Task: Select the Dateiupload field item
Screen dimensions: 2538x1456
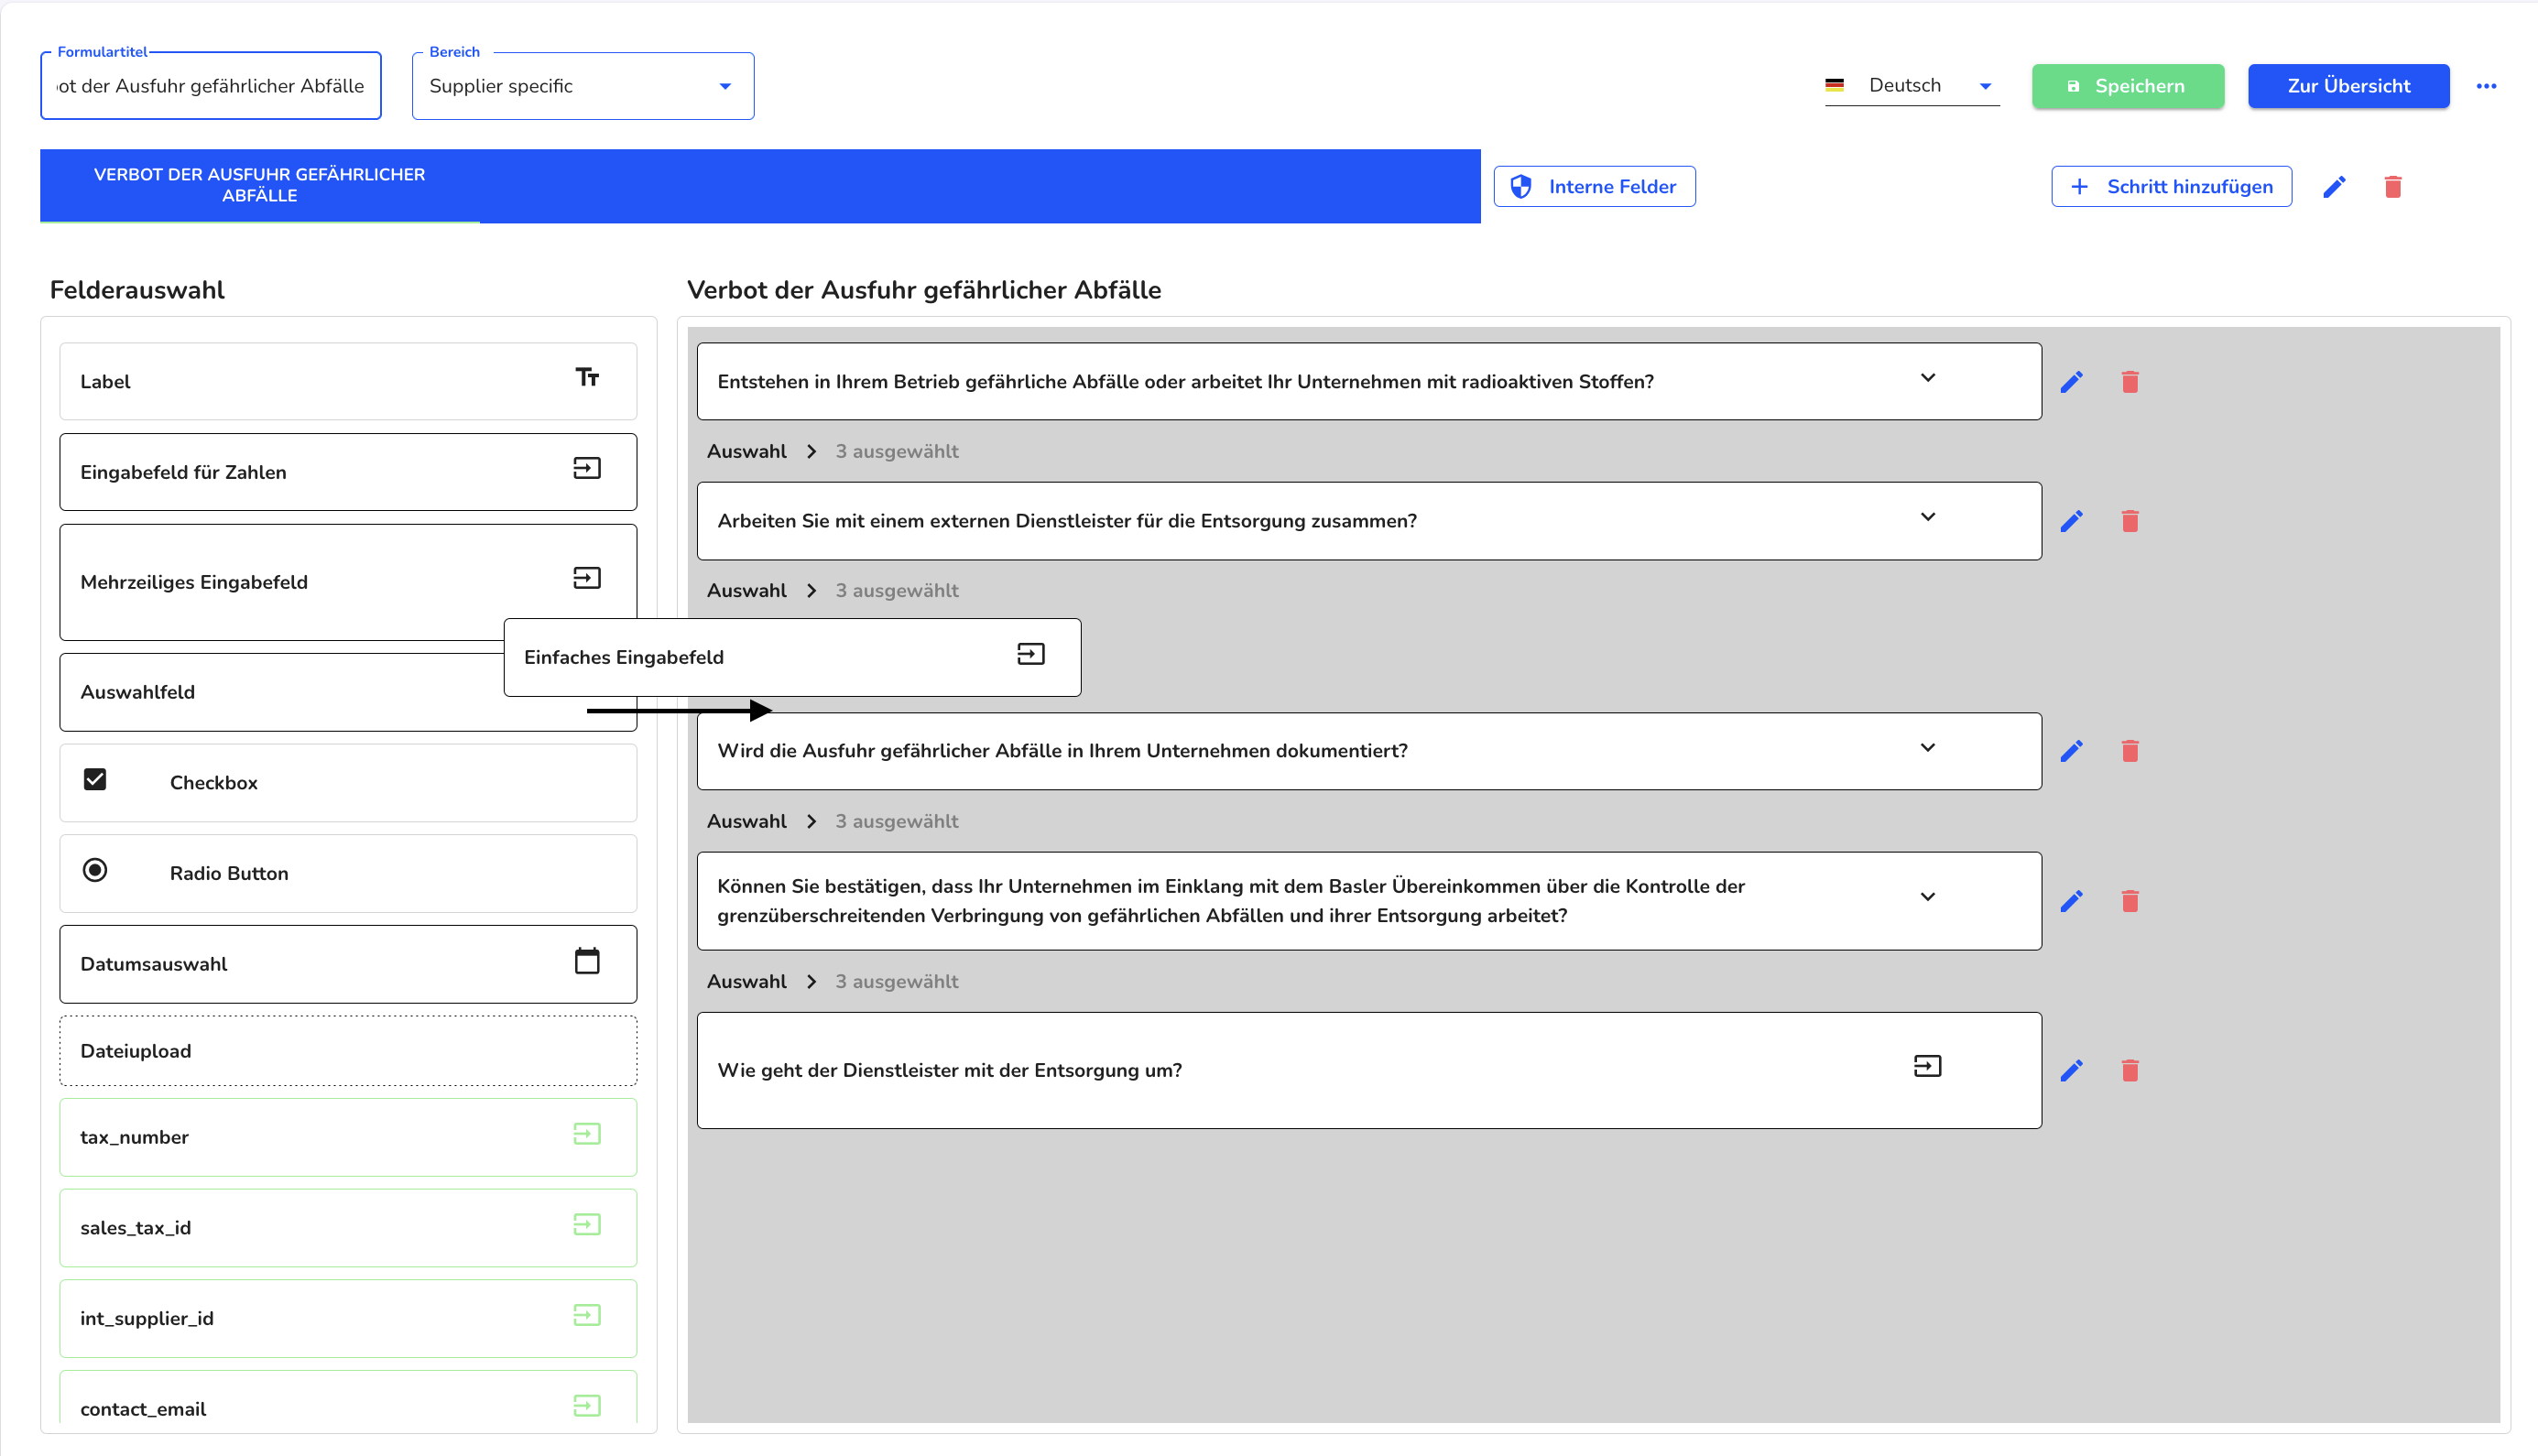Action: [x=348, y=1051]
